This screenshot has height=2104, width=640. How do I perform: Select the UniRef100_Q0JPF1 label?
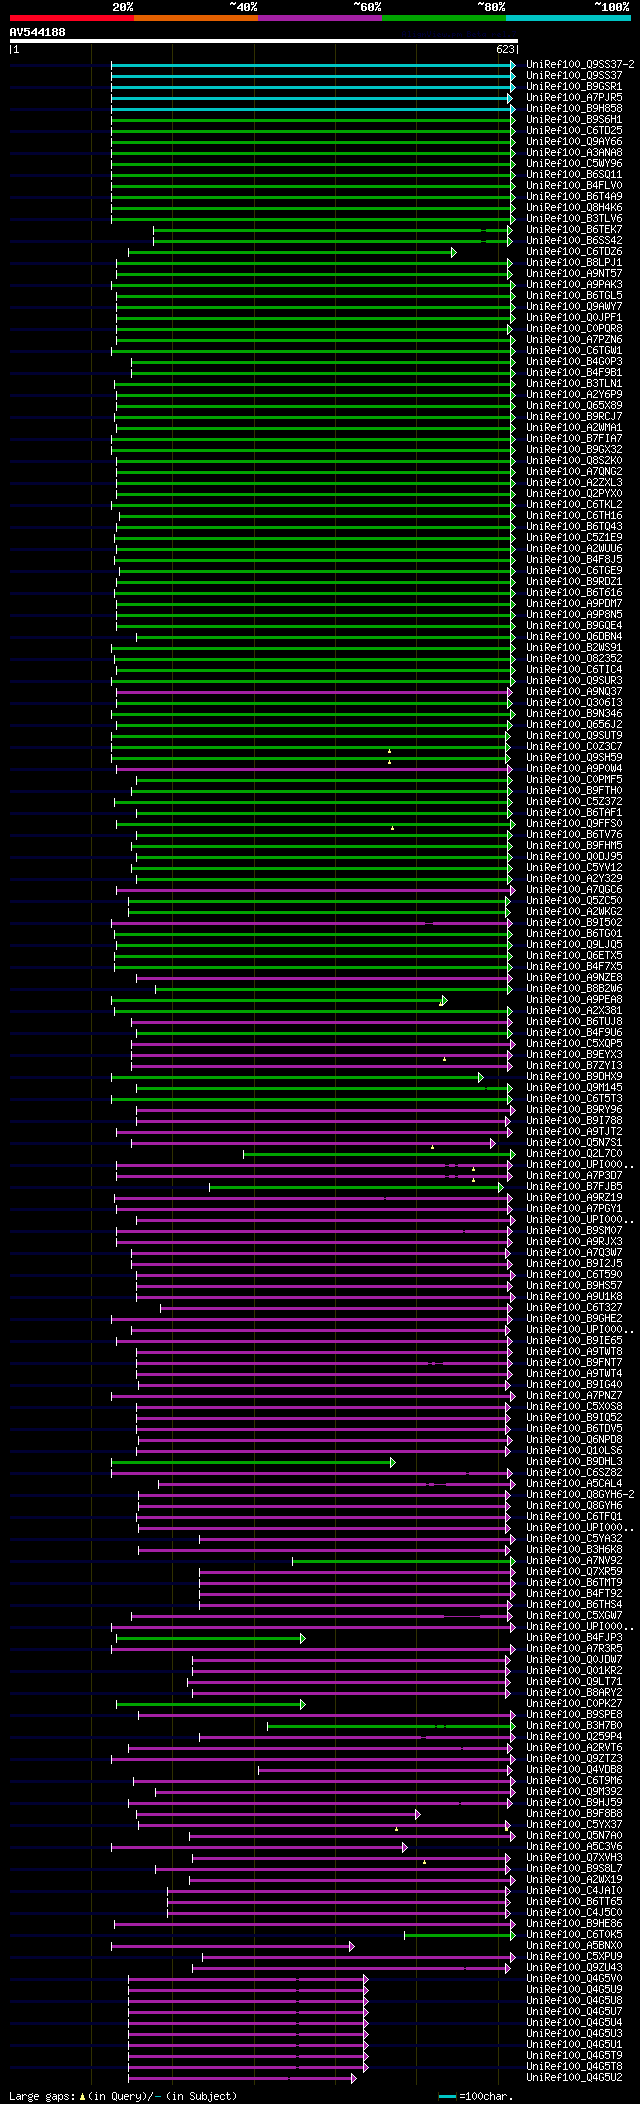(574, 317)
